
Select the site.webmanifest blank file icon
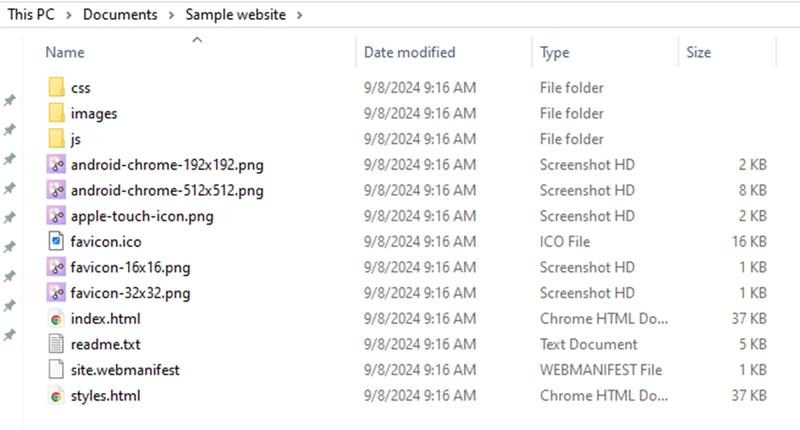pyautogui.click(x=56, y=369)
